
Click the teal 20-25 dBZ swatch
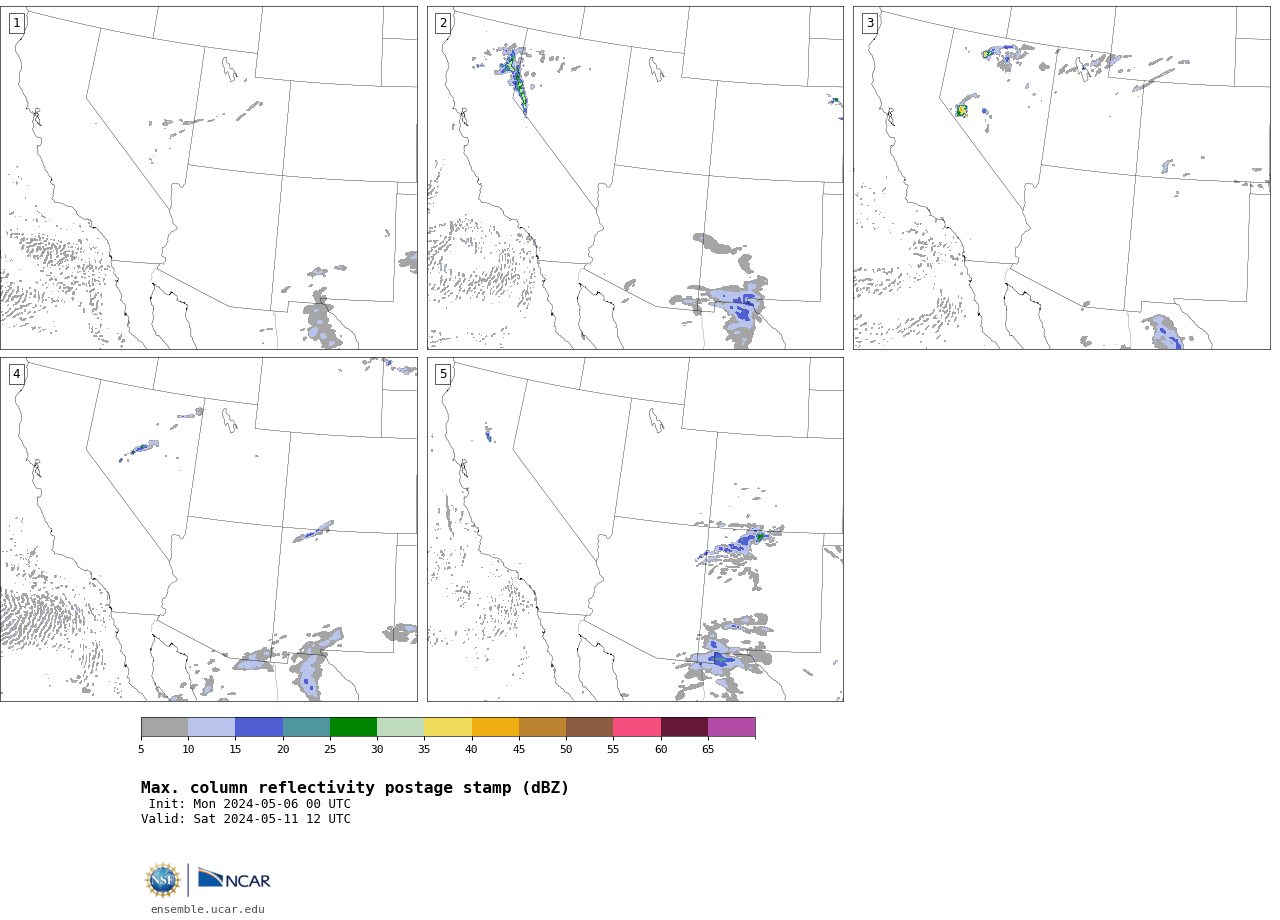tap(306, 727)
